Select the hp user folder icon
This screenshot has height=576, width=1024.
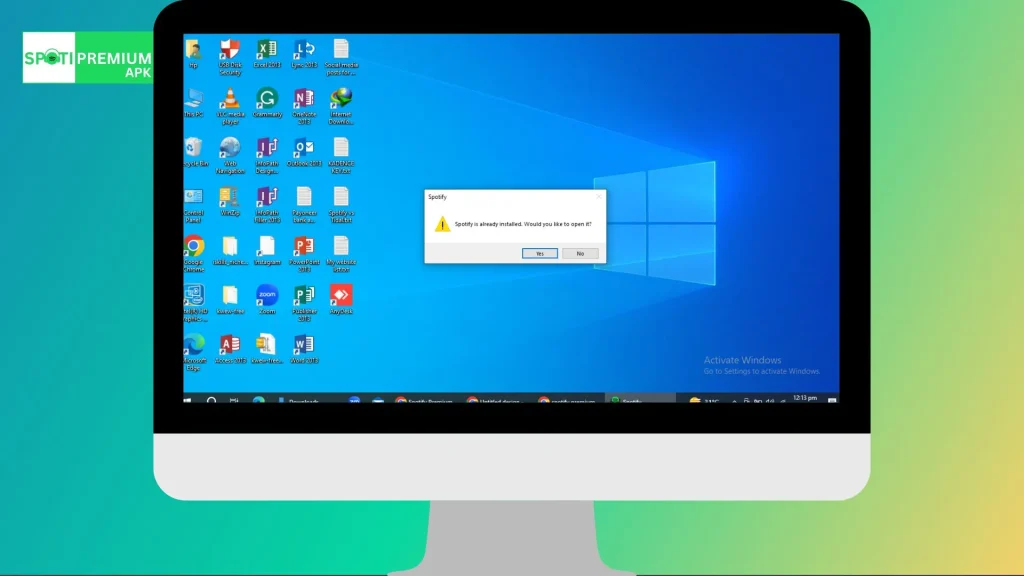click(x=193, y=54)
